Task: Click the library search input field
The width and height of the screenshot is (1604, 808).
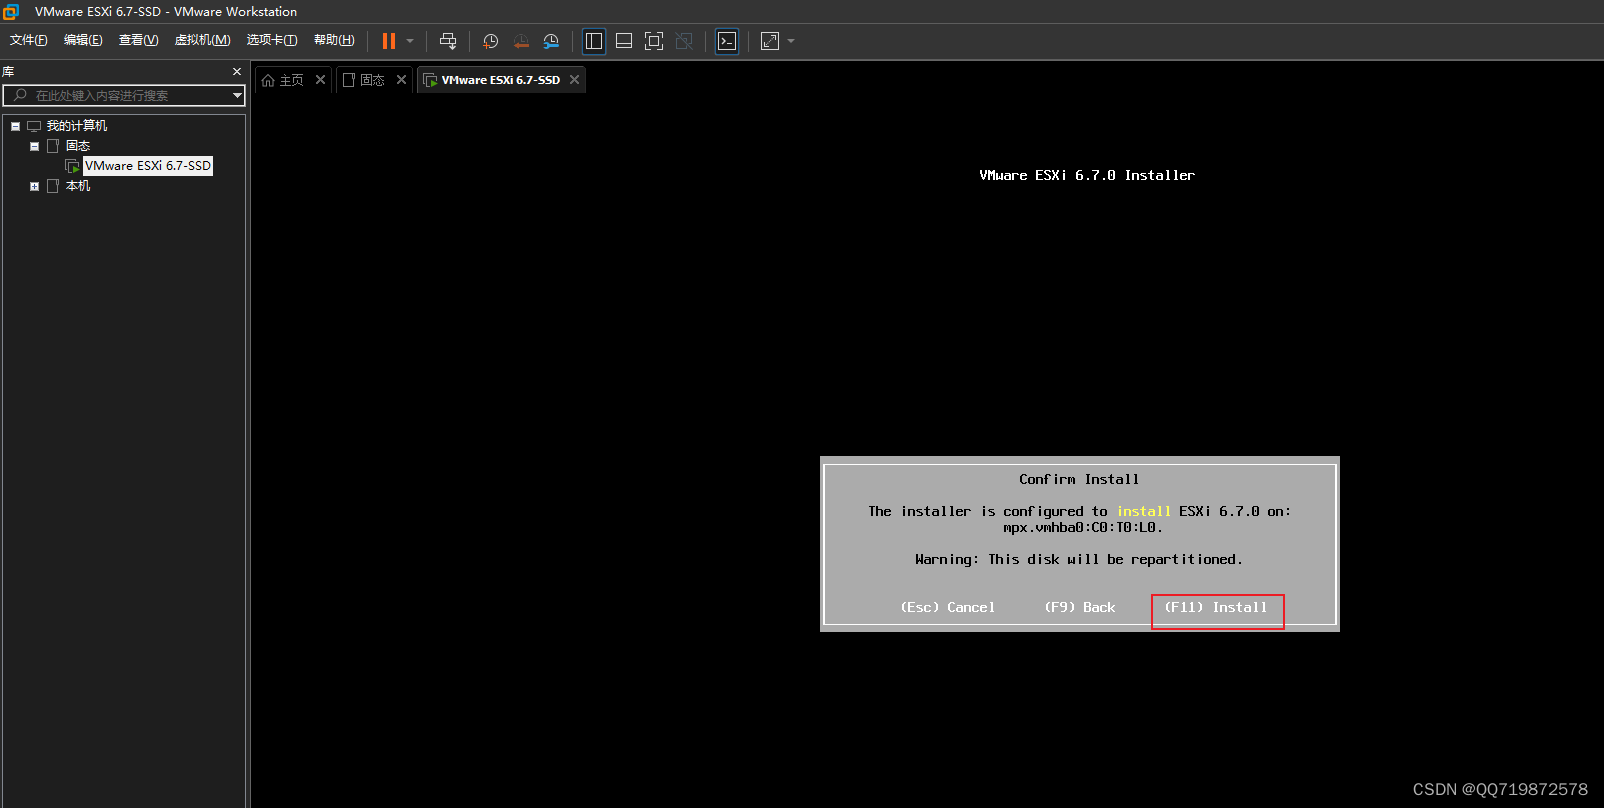Action: 124,95
